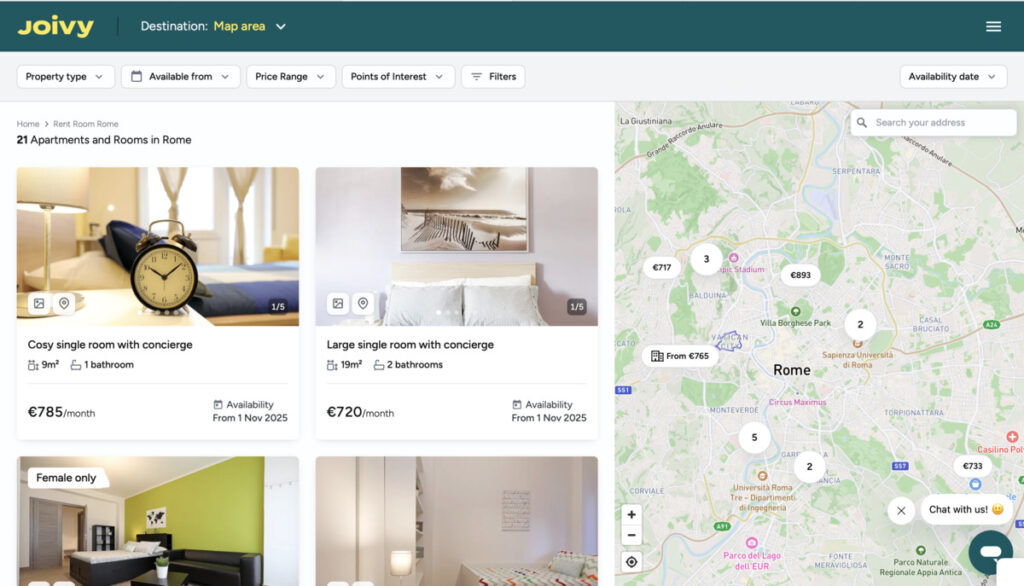Open the Cosy single room photo
1024x586 pixels.
(158, 246)
